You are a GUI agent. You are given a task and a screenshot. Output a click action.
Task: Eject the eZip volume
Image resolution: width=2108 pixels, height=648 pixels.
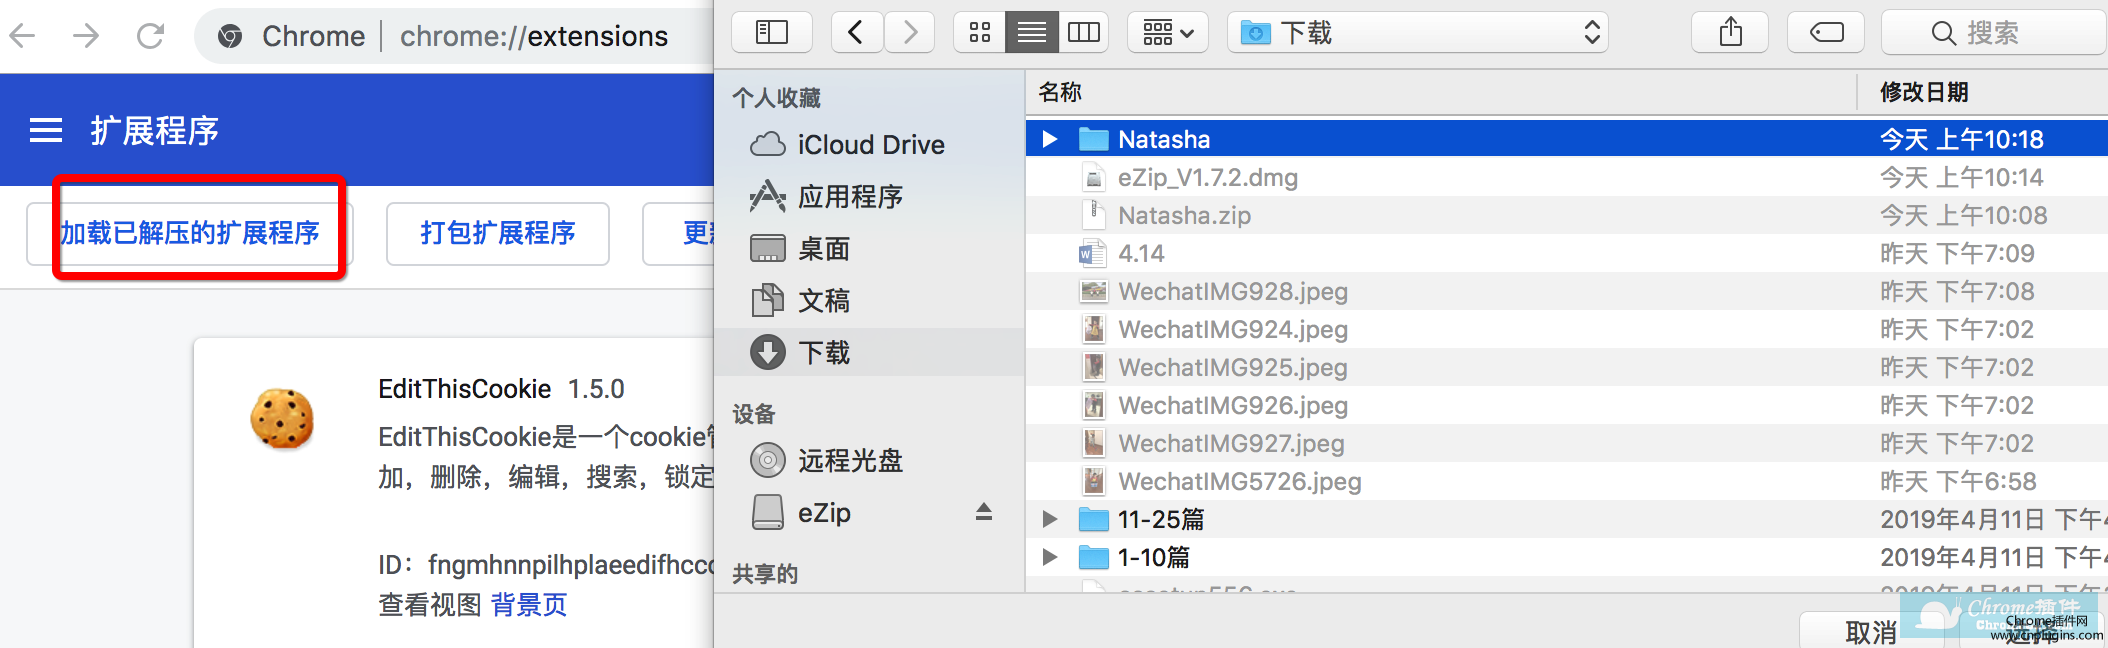point(984,512)
